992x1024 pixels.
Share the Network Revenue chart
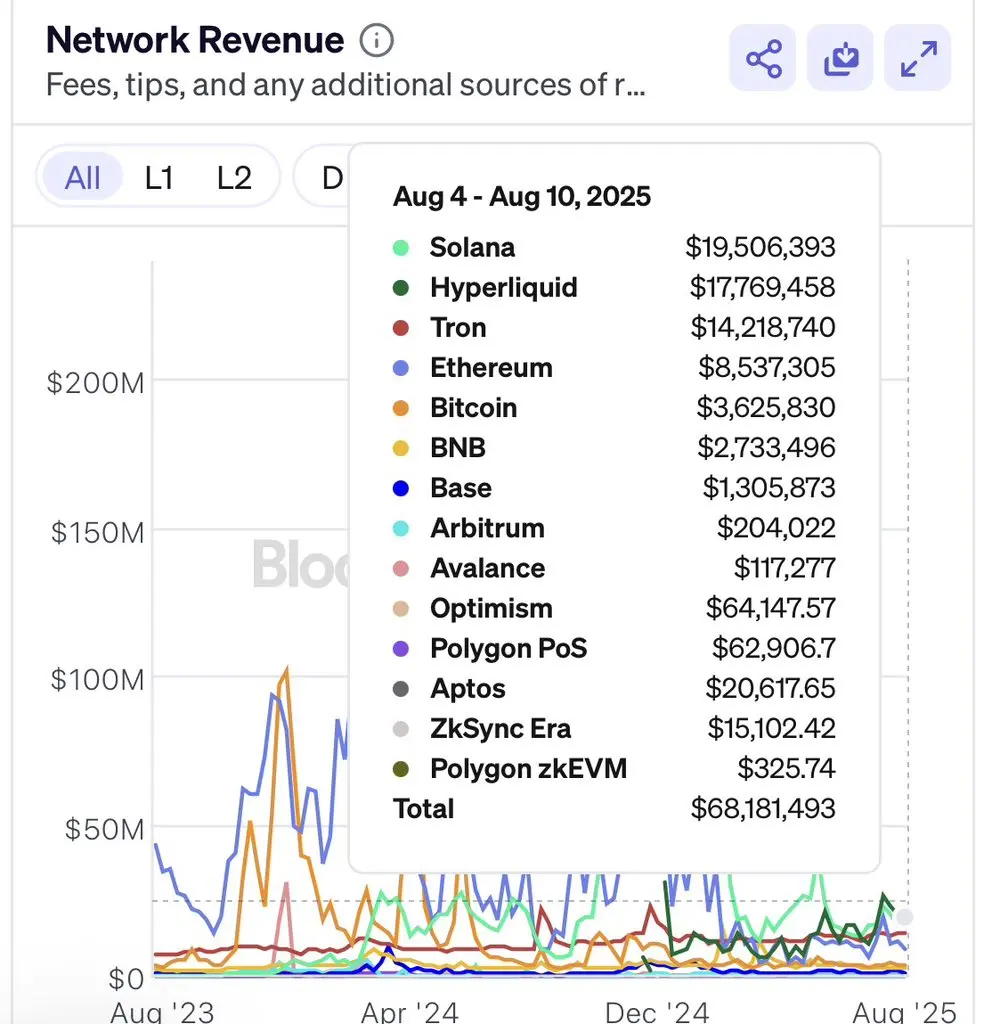[x=763, y=58]
